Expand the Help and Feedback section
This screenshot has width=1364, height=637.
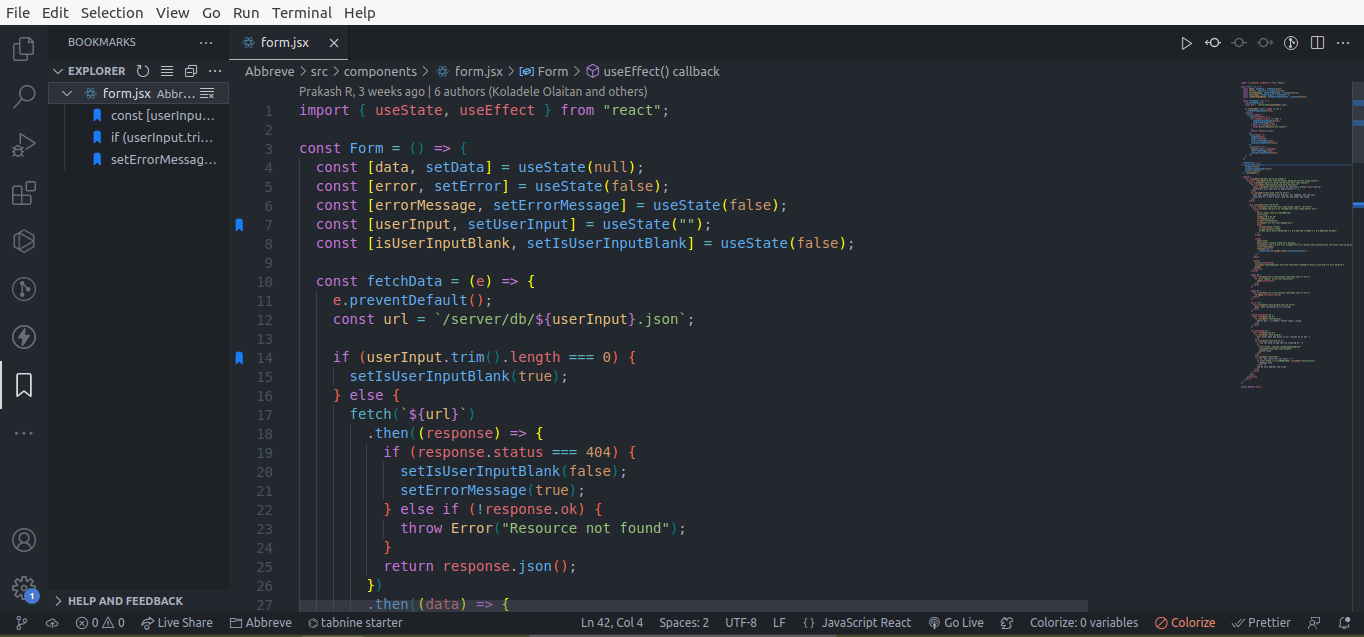[125, 601]
